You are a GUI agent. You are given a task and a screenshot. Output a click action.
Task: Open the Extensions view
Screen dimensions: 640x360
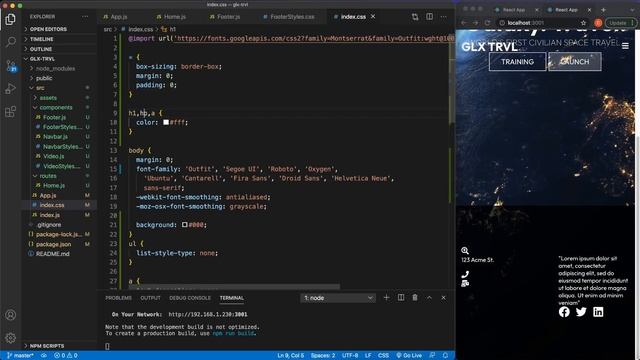point(11,111)
